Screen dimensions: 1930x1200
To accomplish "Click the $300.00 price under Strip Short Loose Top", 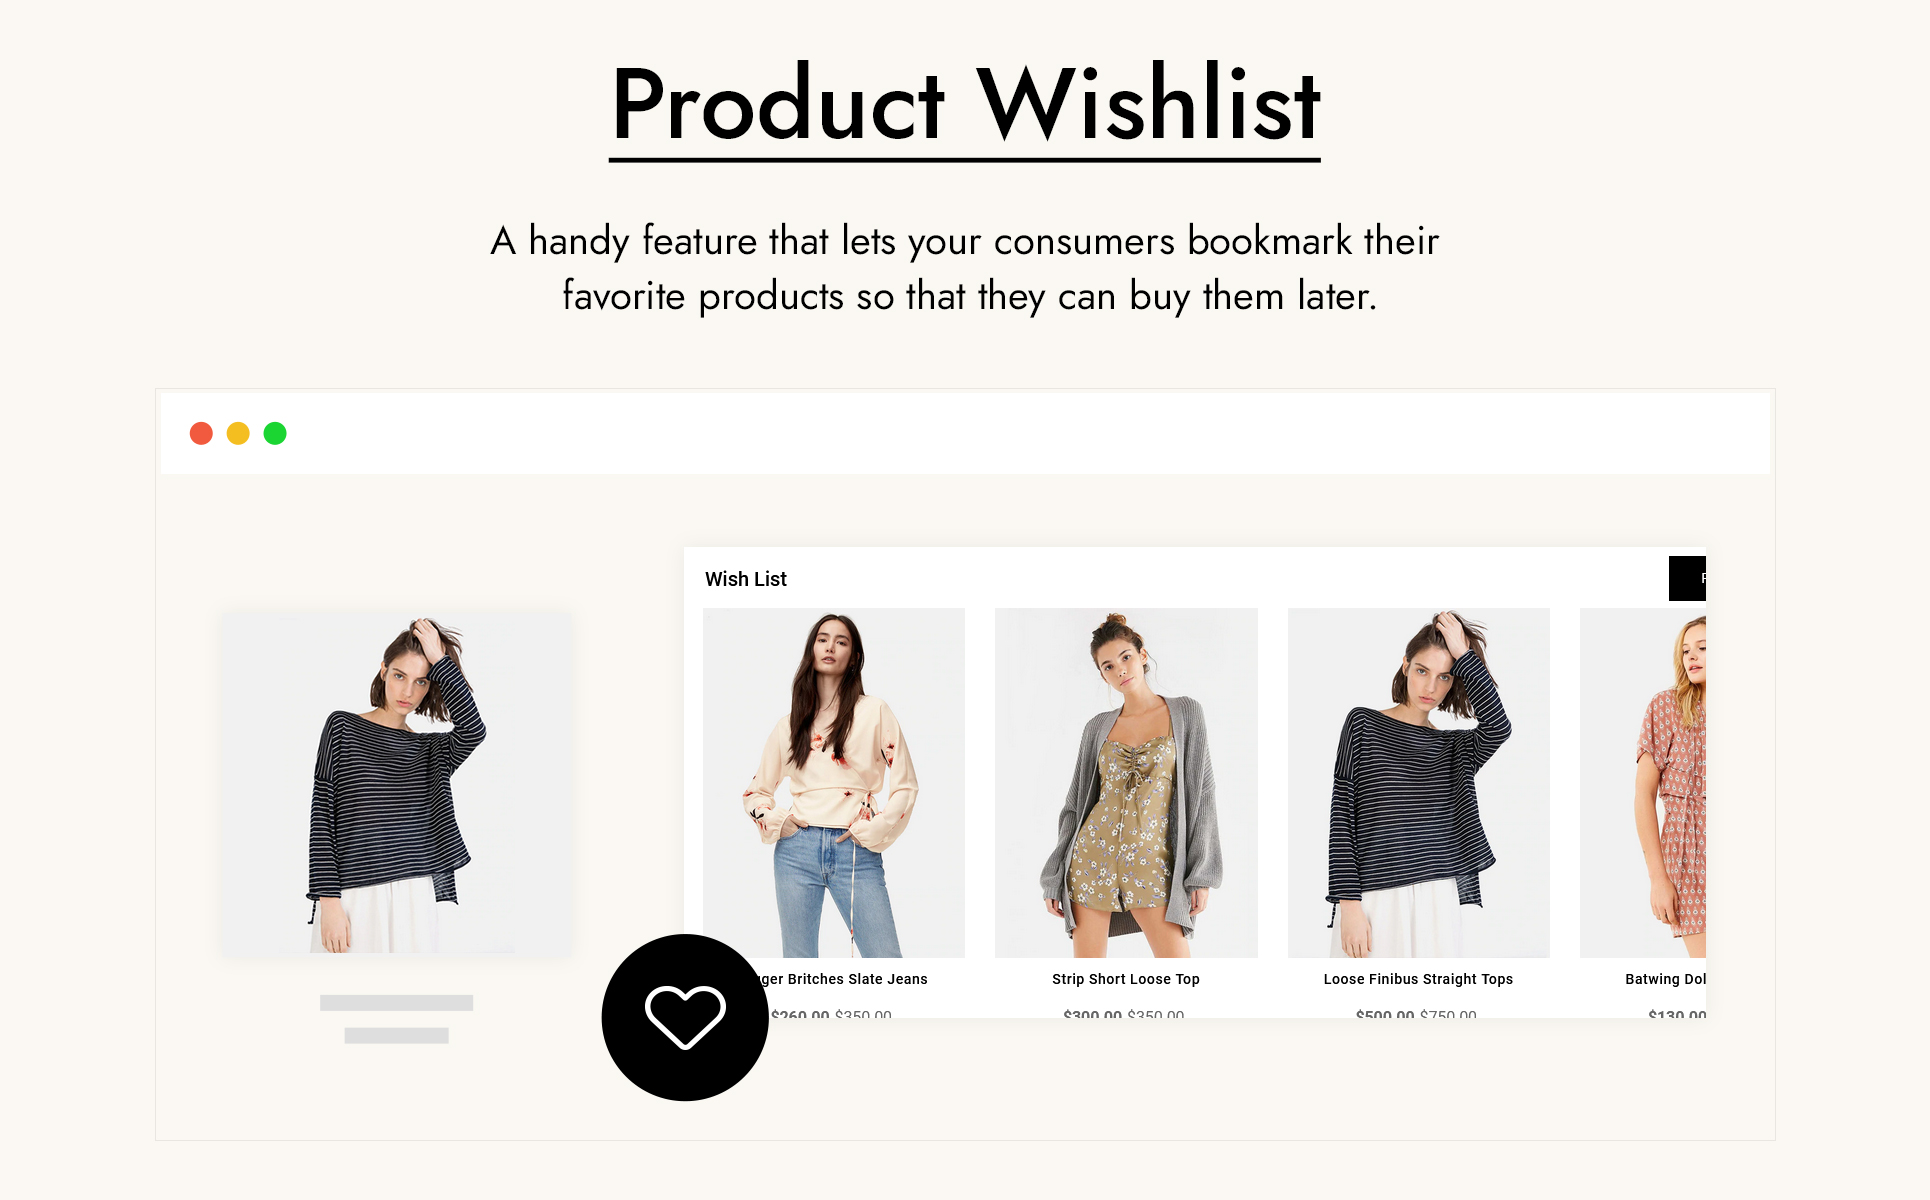I will [x=1092, y=1013].
